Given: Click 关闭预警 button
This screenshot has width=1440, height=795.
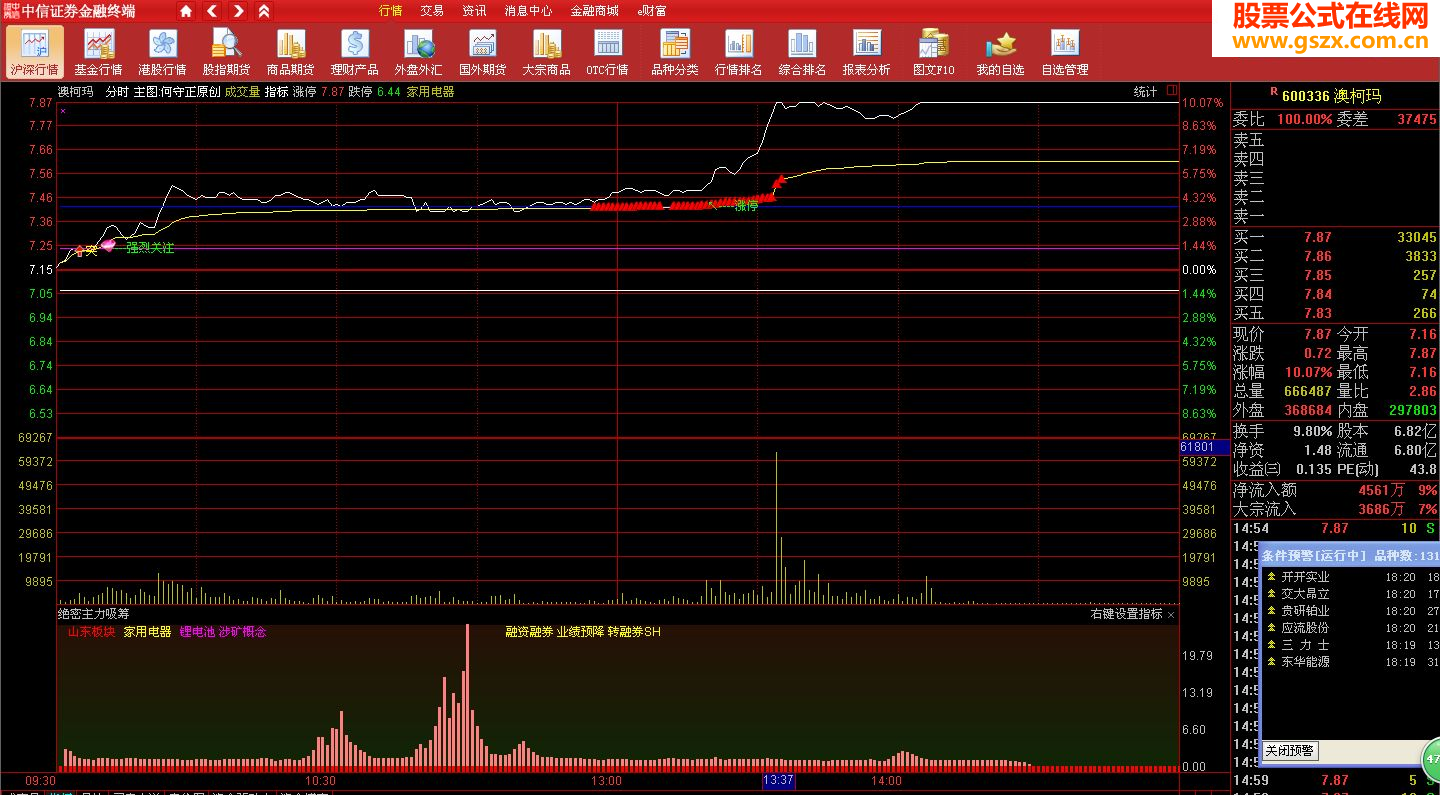Looking at the screenshot, I should click(1289, 751).
